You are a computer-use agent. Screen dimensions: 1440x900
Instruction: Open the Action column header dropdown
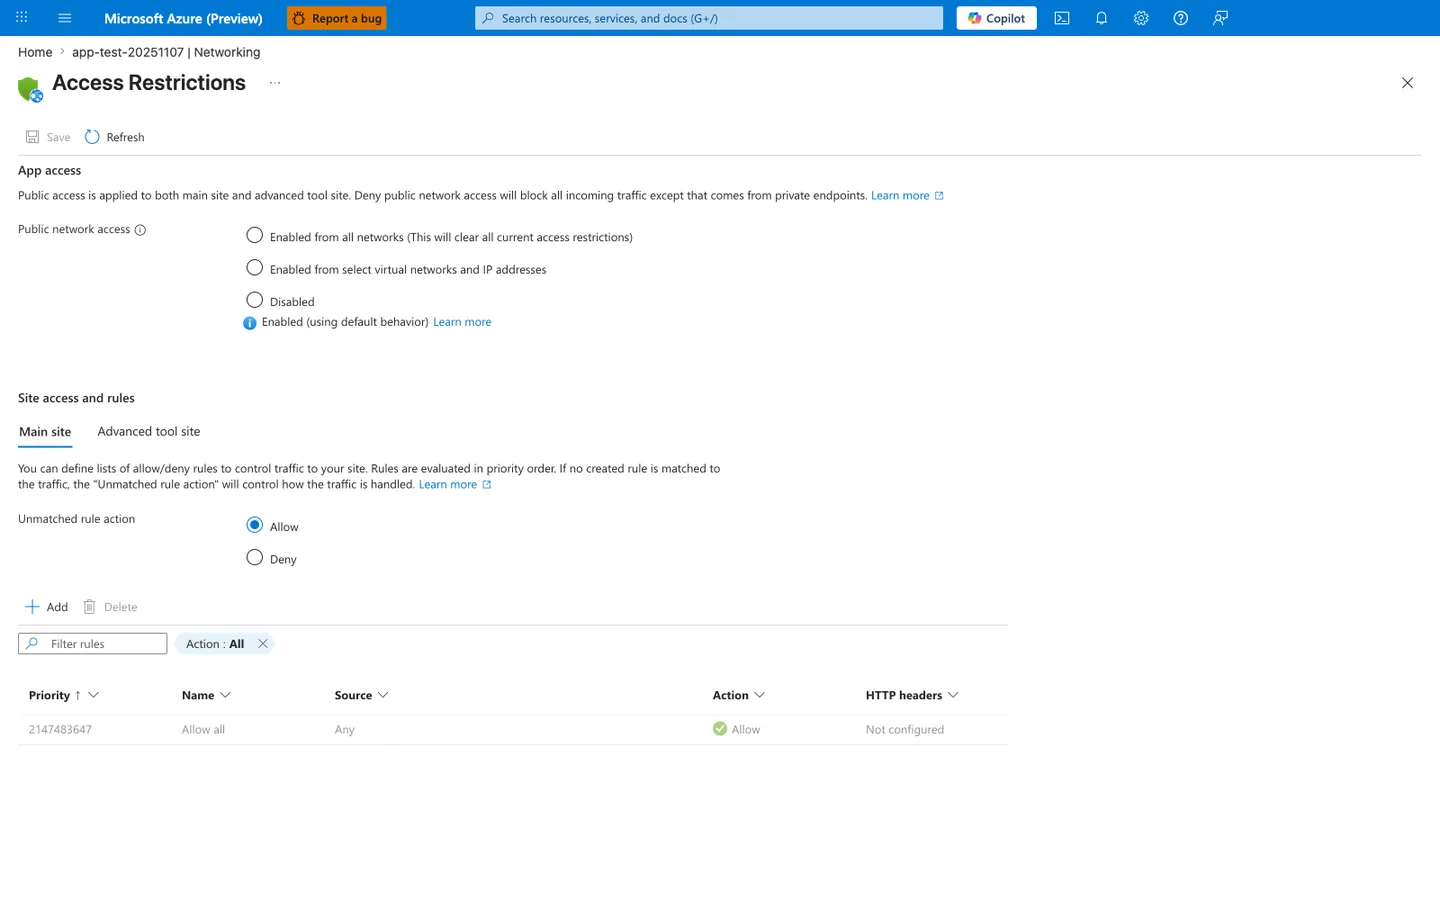(x=760, y=695)
